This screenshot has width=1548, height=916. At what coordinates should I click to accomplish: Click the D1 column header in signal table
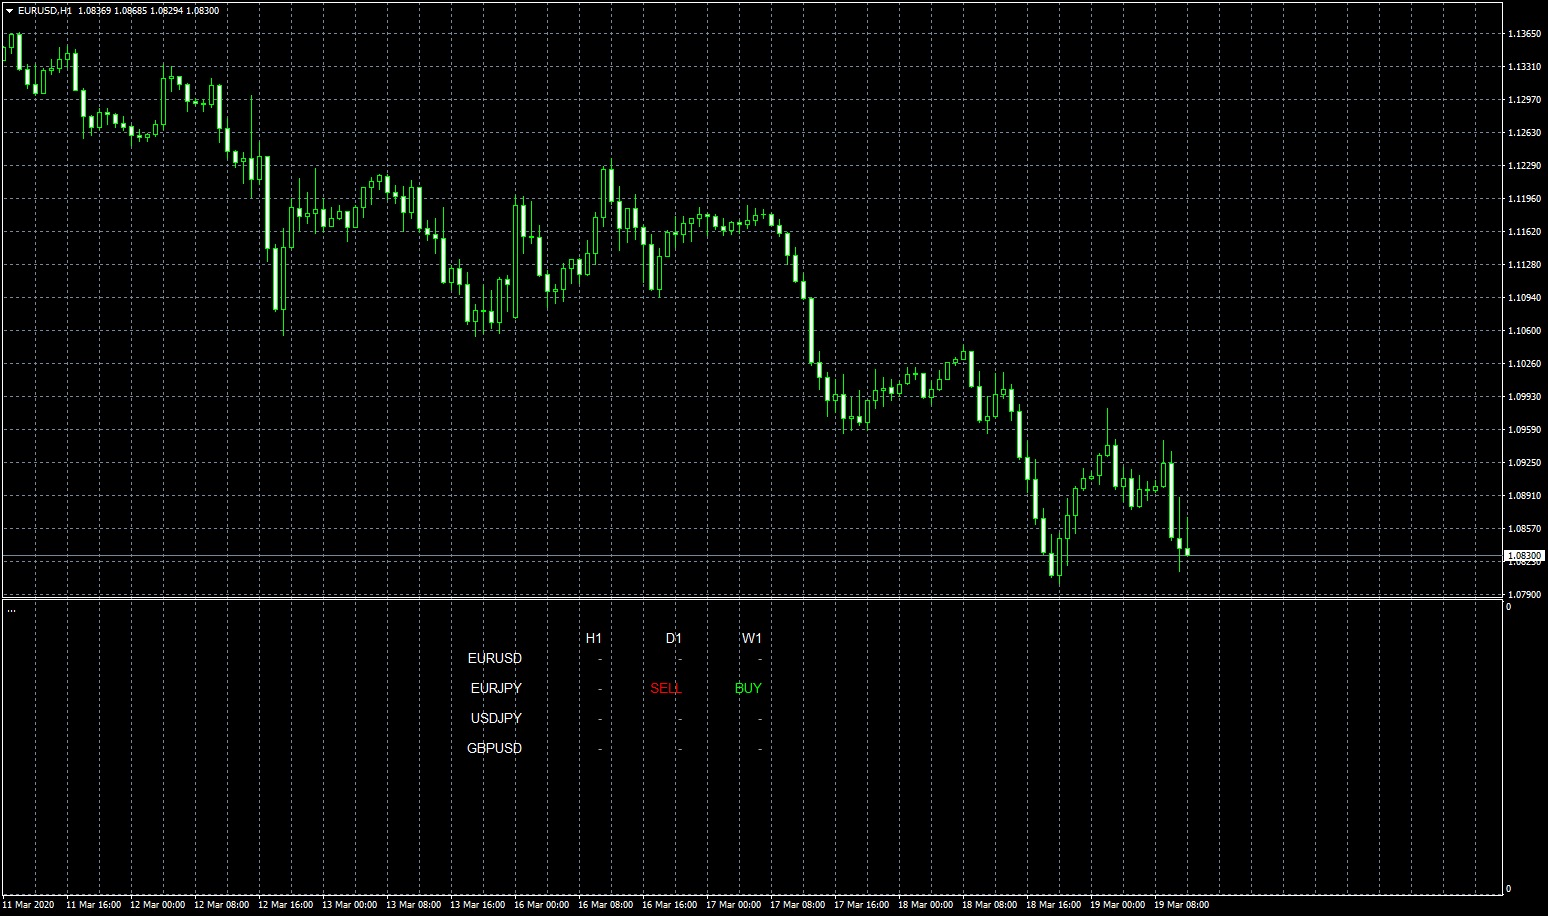pyautogui.click(x=674, y=638)
